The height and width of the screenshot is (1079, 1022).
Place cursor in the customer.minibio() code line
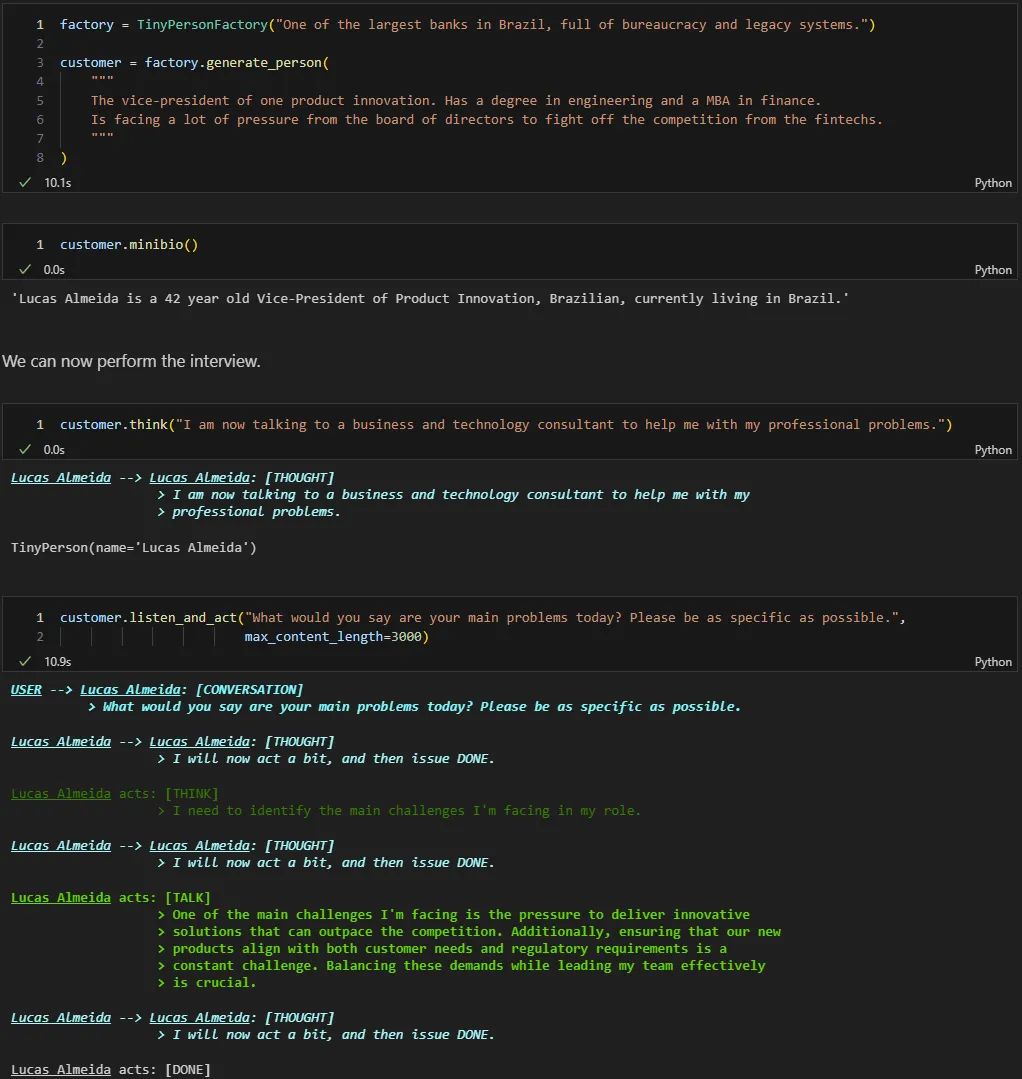click(129, 245)
